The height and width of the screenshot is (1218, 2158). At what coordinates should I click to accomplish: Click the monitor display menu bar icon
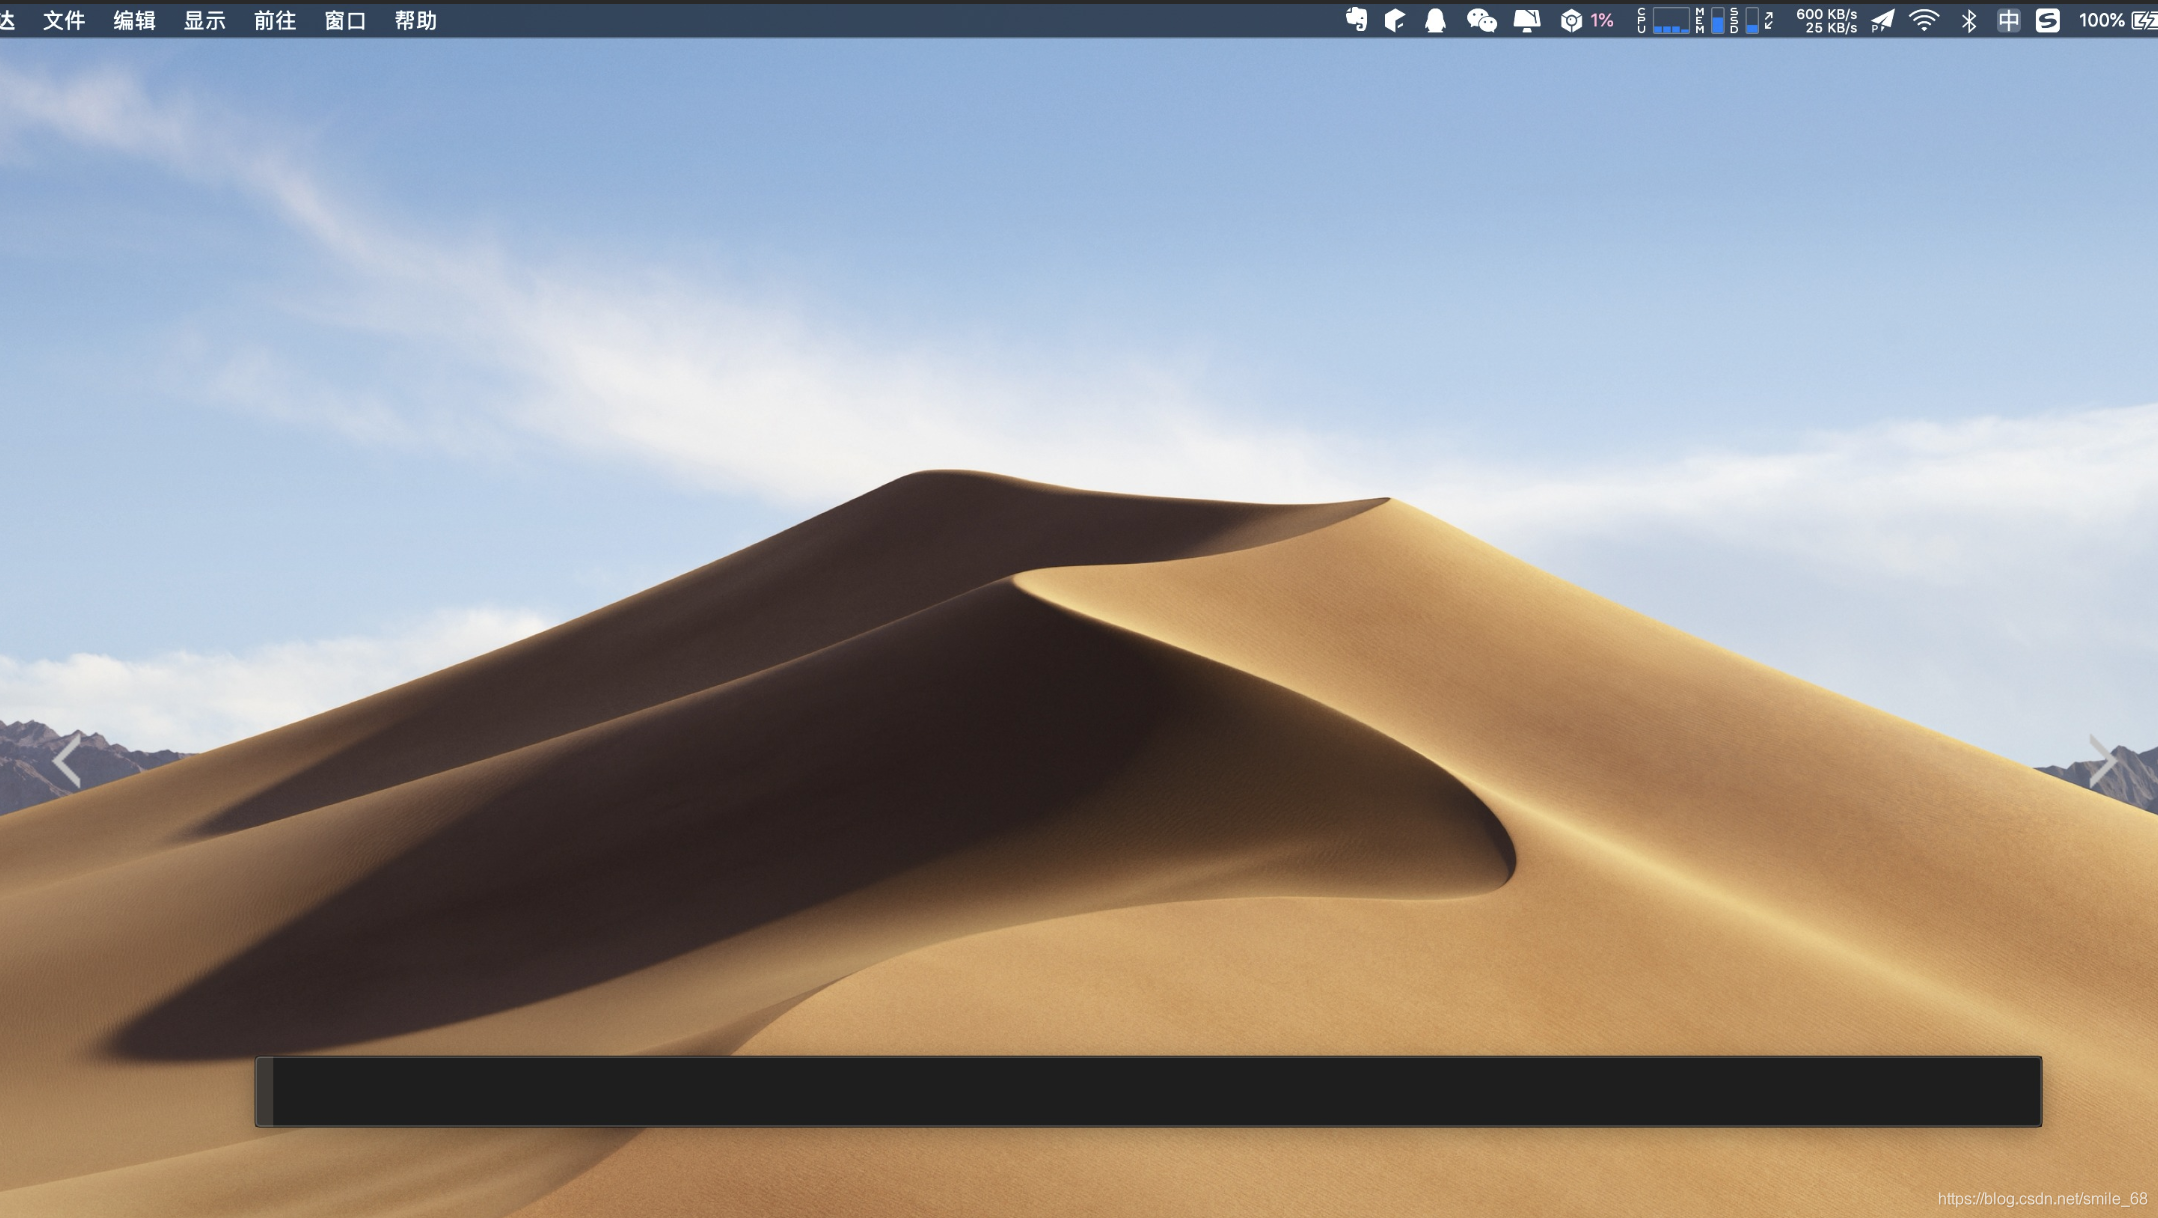click(1527, 20)
